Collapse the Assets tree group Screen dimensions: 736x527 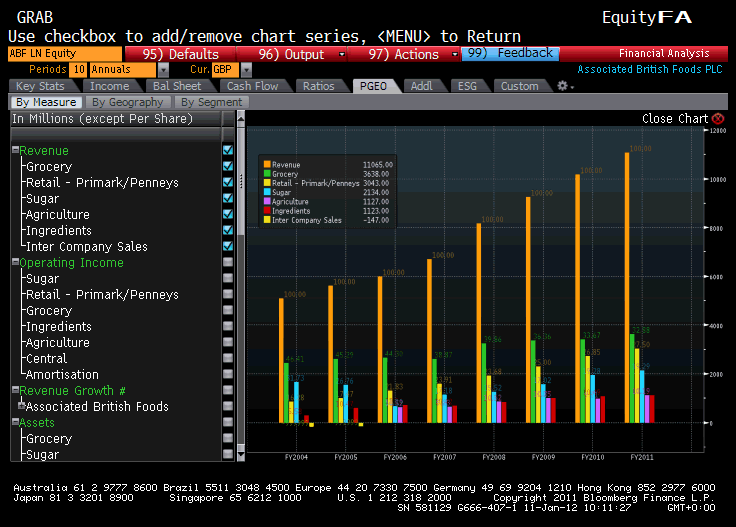coord(15,423)
